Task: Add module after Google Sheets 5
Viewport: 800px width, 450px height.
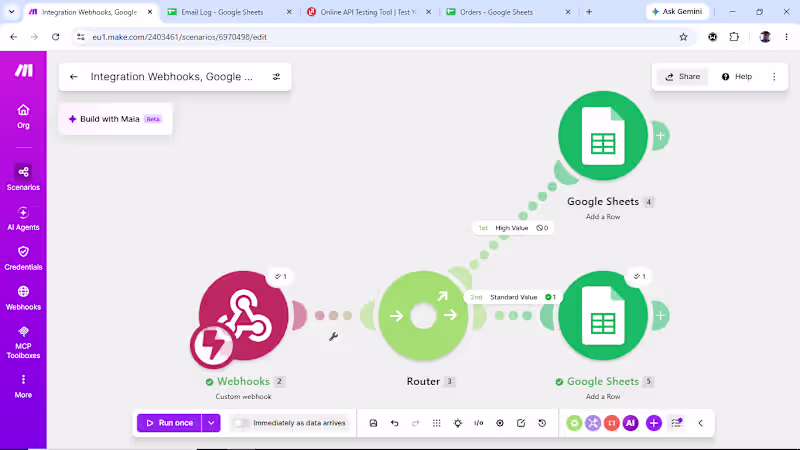Action: (x=660, y=316)
